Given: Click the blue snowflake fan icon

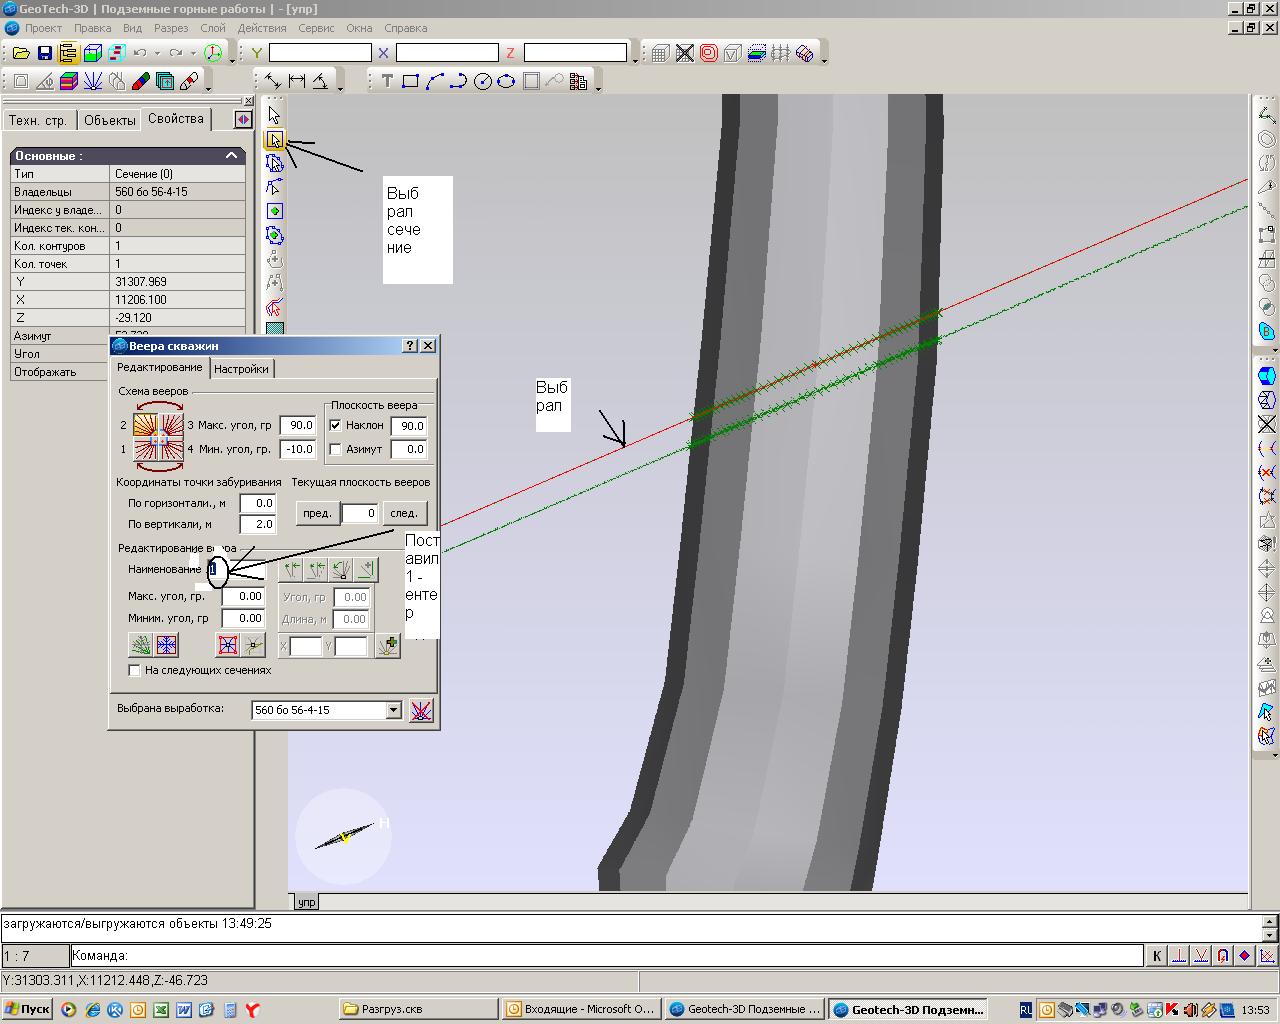Looking at the screenshot, I should coord(166,645).
